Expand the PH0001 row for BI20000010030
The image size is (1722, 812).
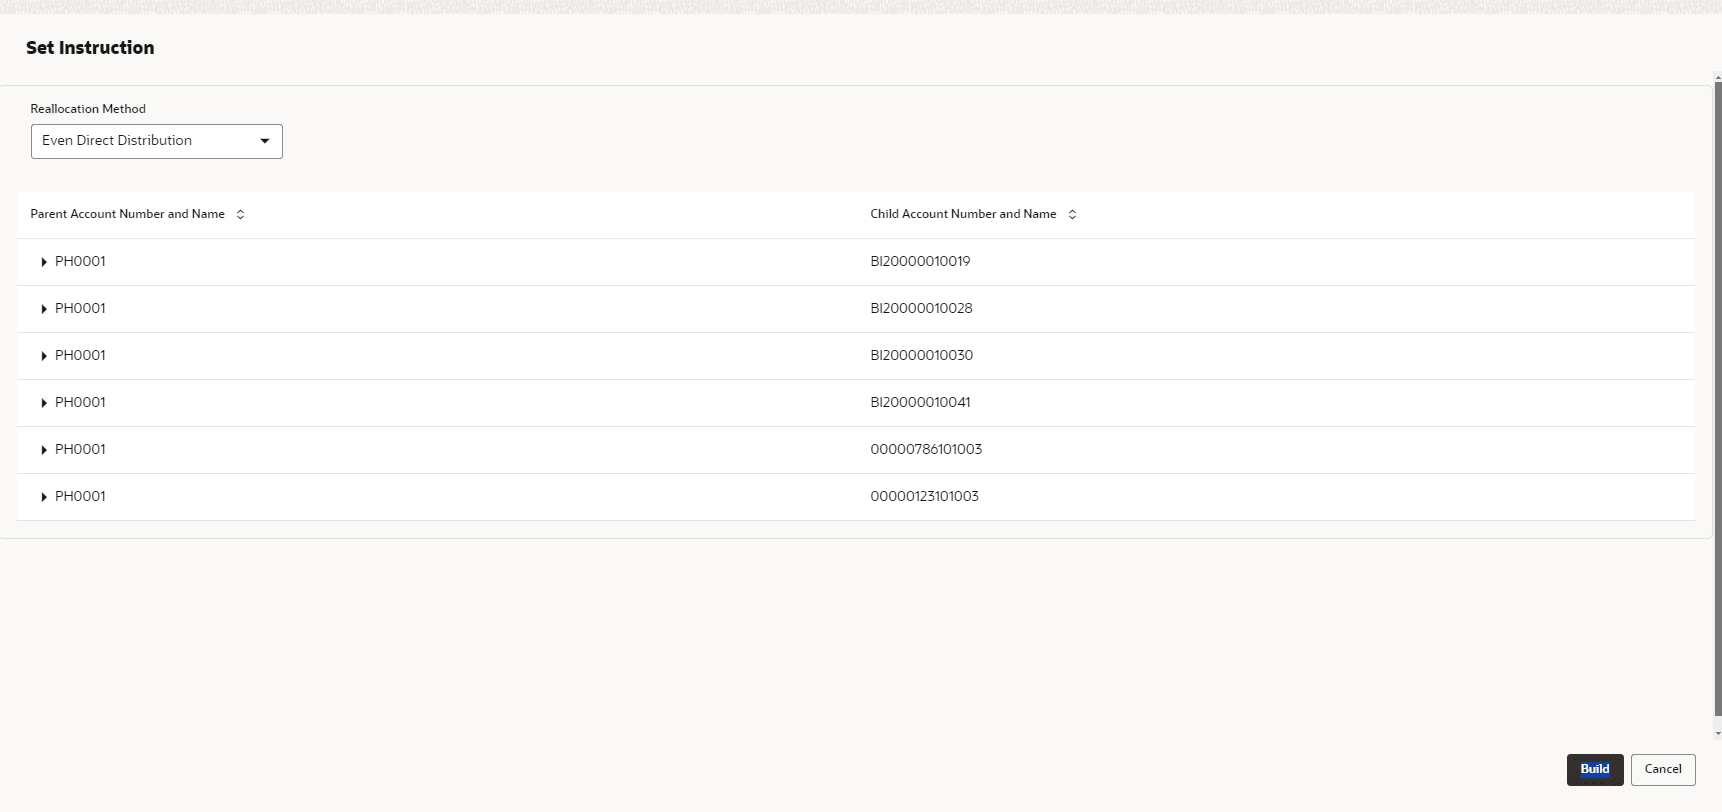point(44,356)
